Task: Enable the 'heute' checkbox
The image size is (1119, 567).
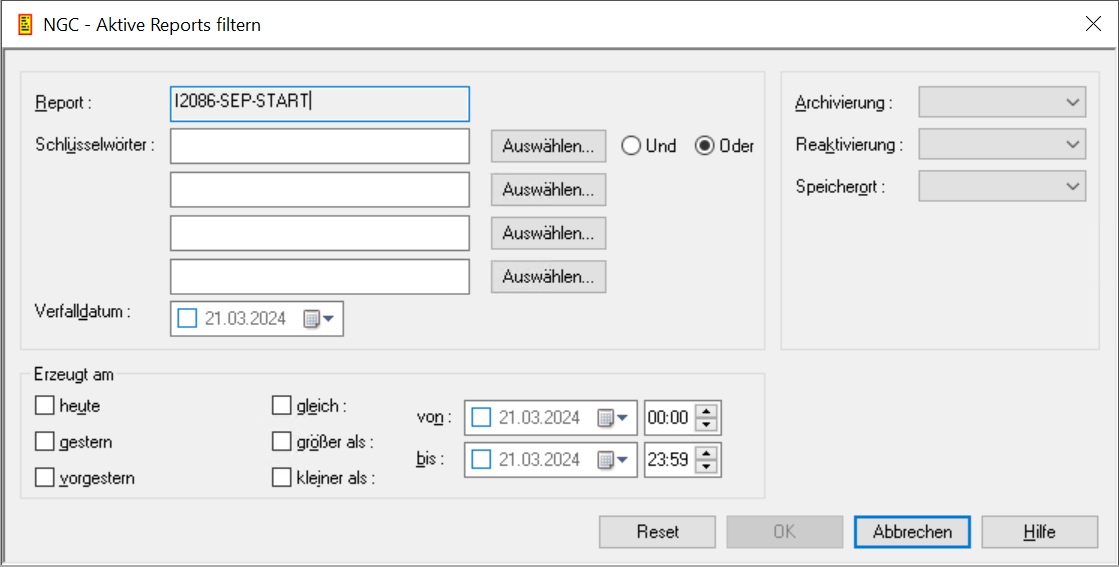Action: (x=44, y=406)
